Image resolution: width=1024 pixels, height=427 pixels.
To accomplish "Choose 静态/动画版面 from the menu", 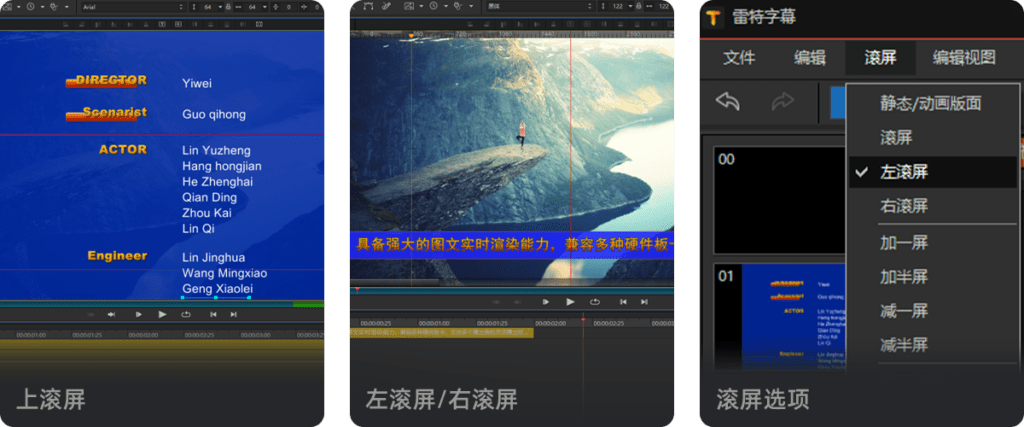I will (933, 103).
